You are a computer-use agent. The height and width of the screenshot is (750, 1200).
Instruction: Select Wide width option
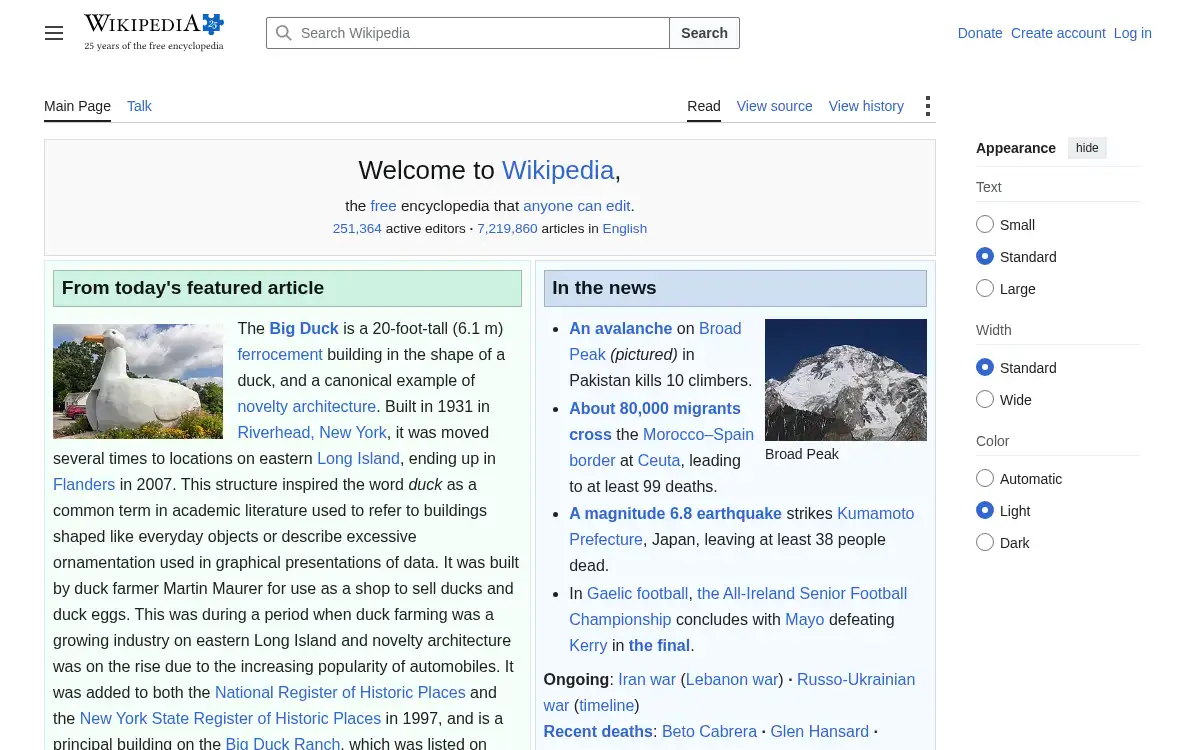985,400
